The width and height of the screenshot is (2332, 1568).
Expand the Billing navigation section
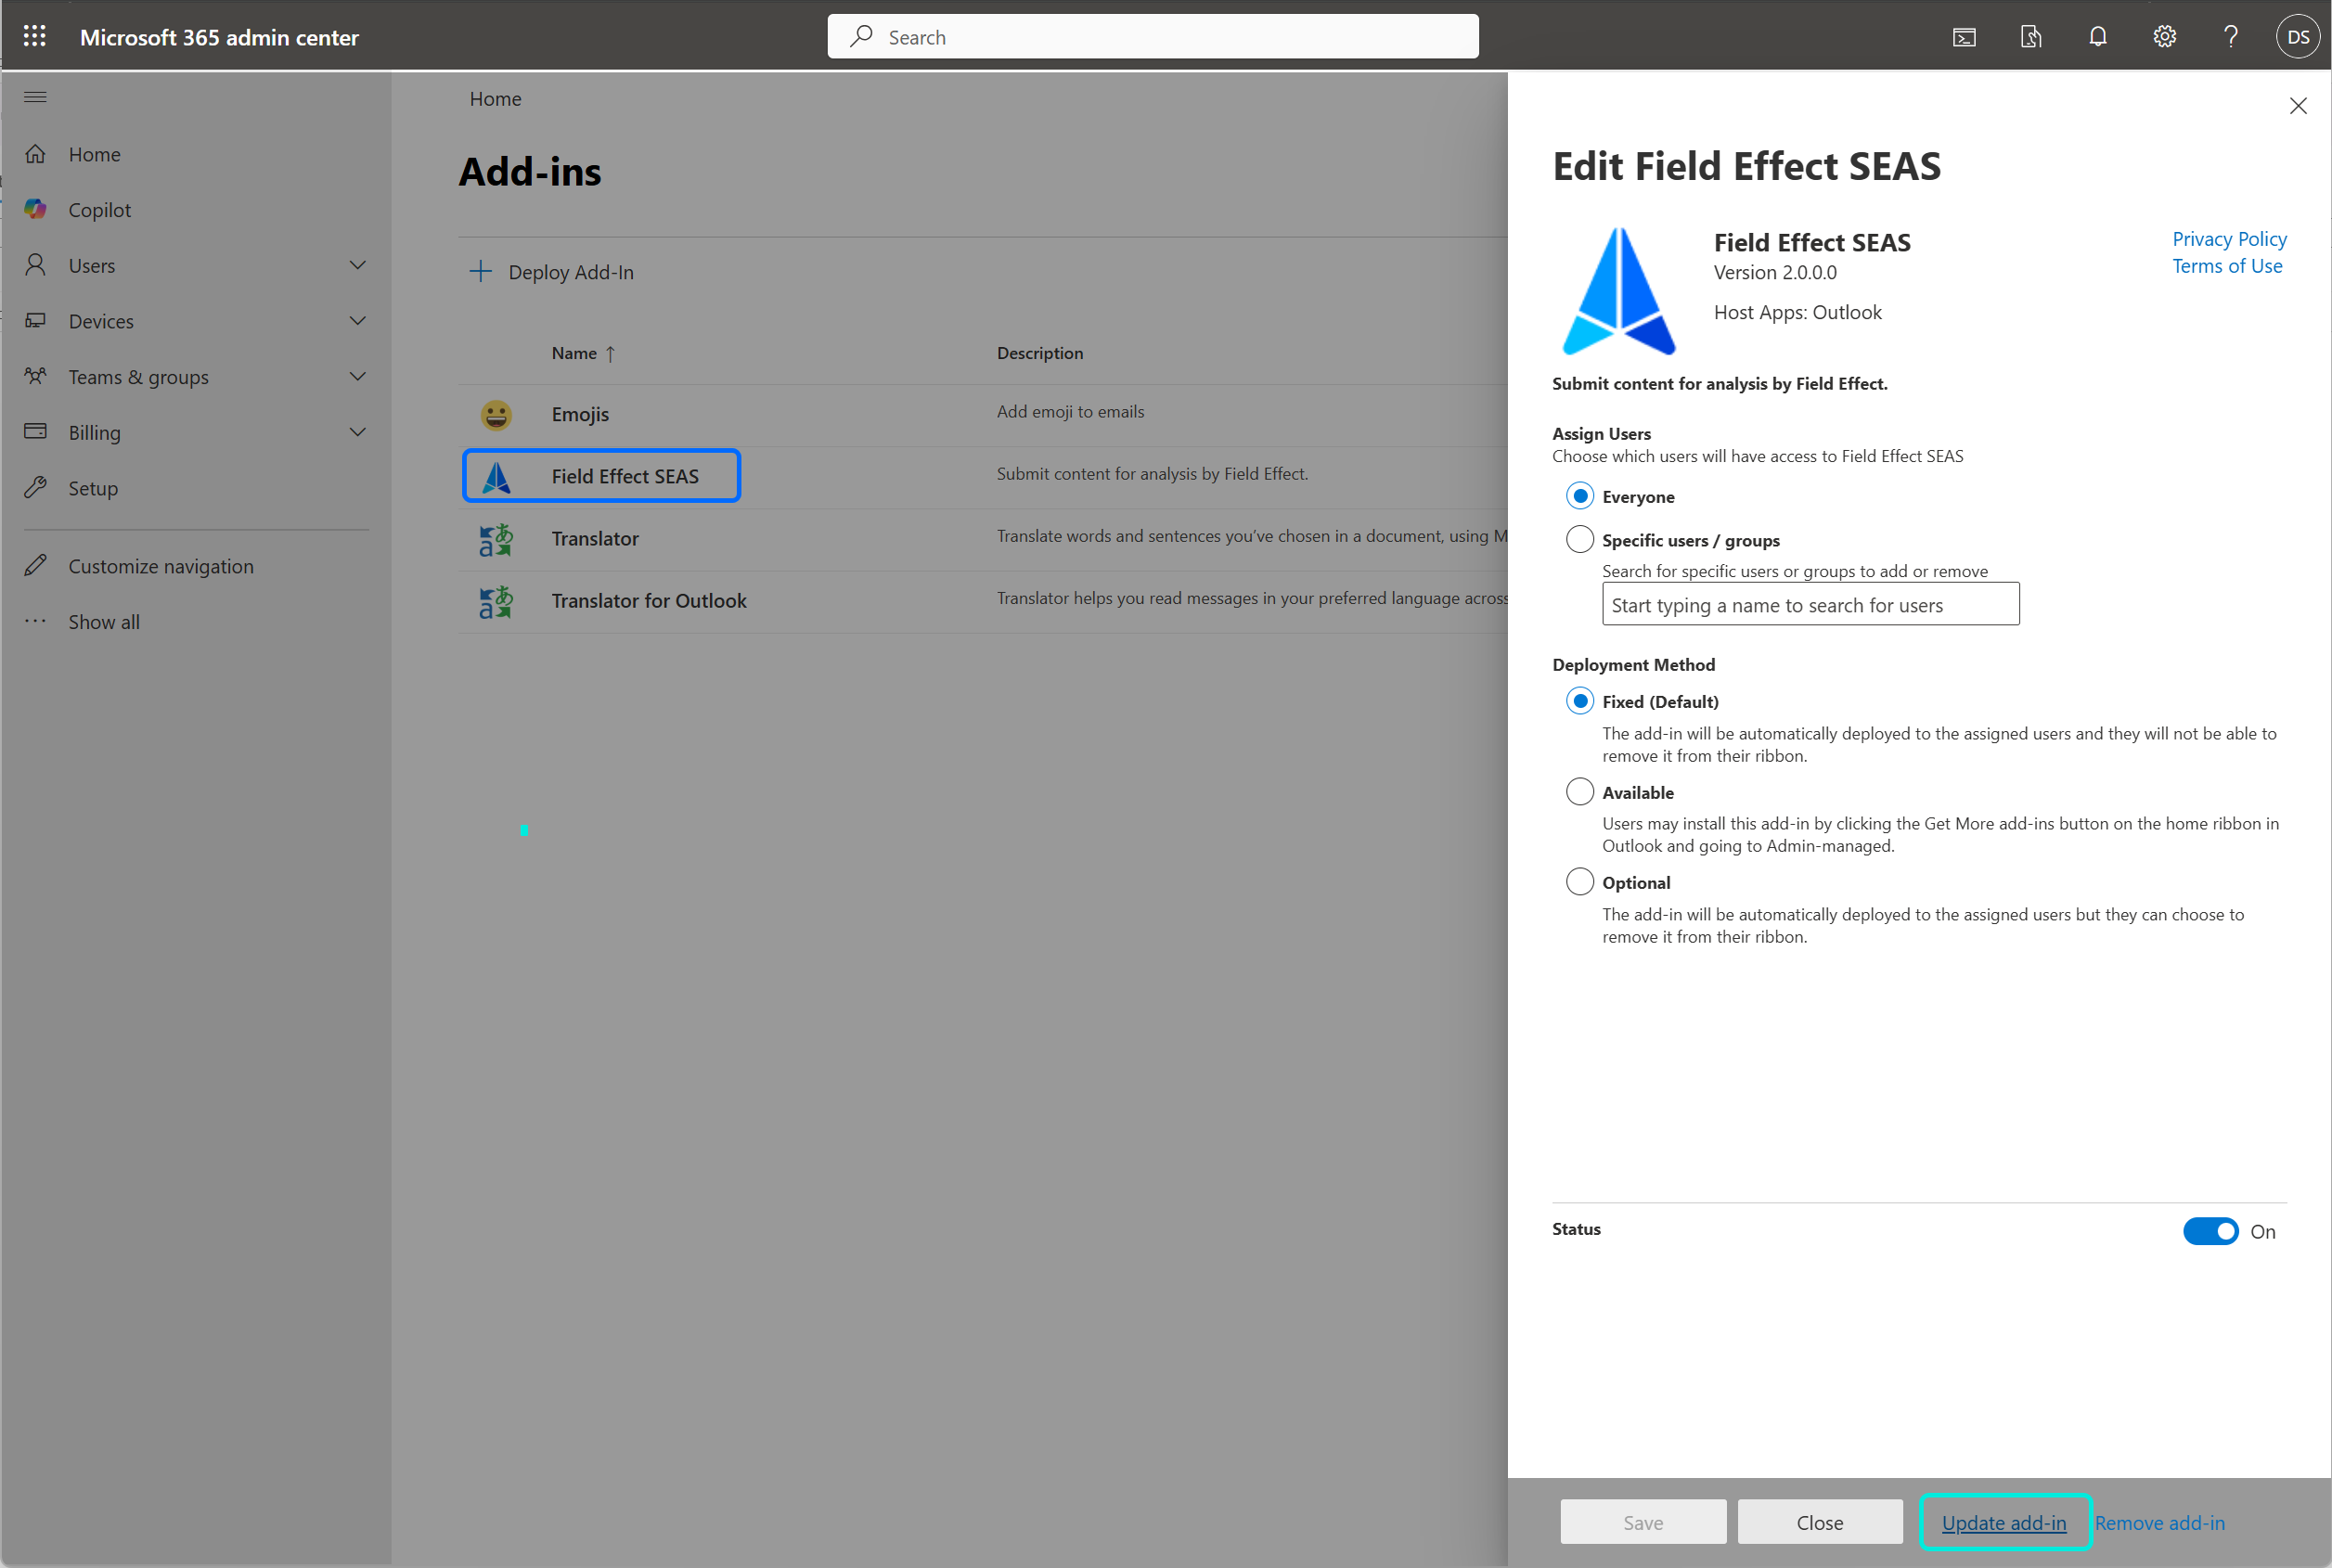click(357, 432)
